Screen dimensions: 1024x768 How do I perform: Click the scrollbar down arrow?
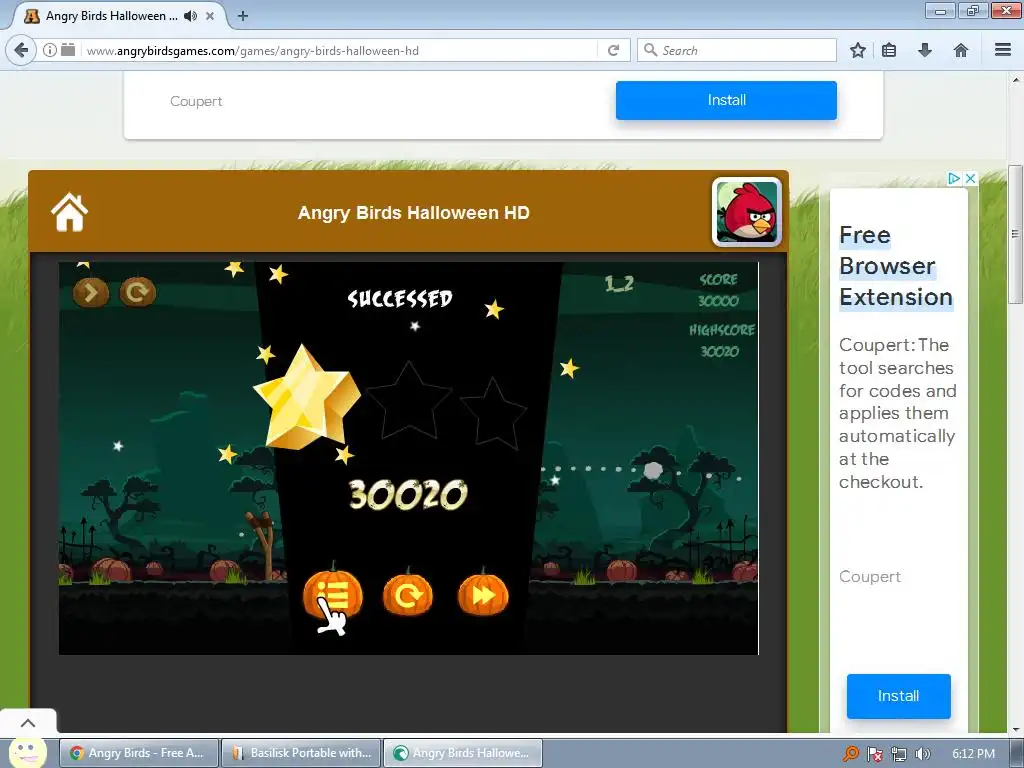[1016, 728]
